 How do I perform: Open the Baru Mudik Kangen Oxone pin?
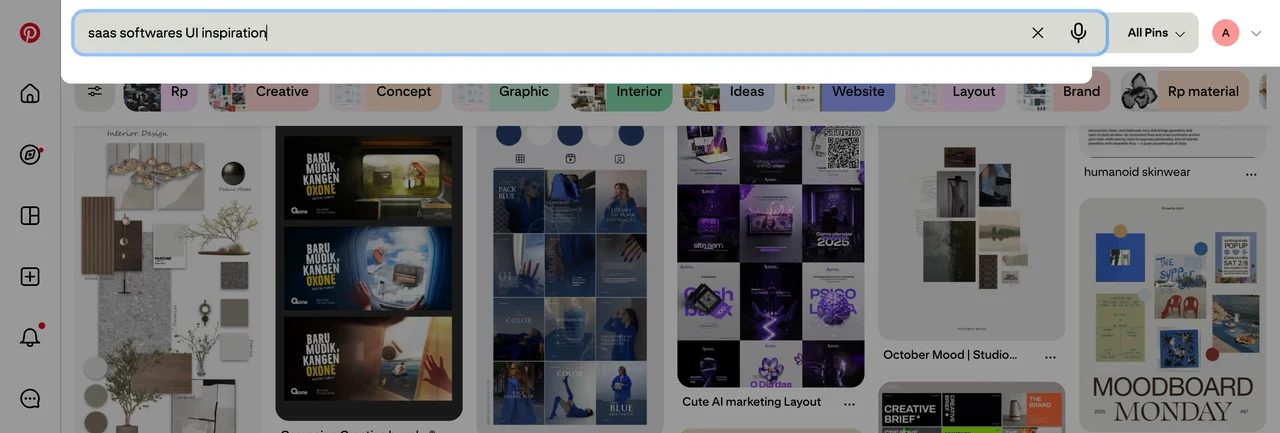pyautogui.click(x=369, y=273)
